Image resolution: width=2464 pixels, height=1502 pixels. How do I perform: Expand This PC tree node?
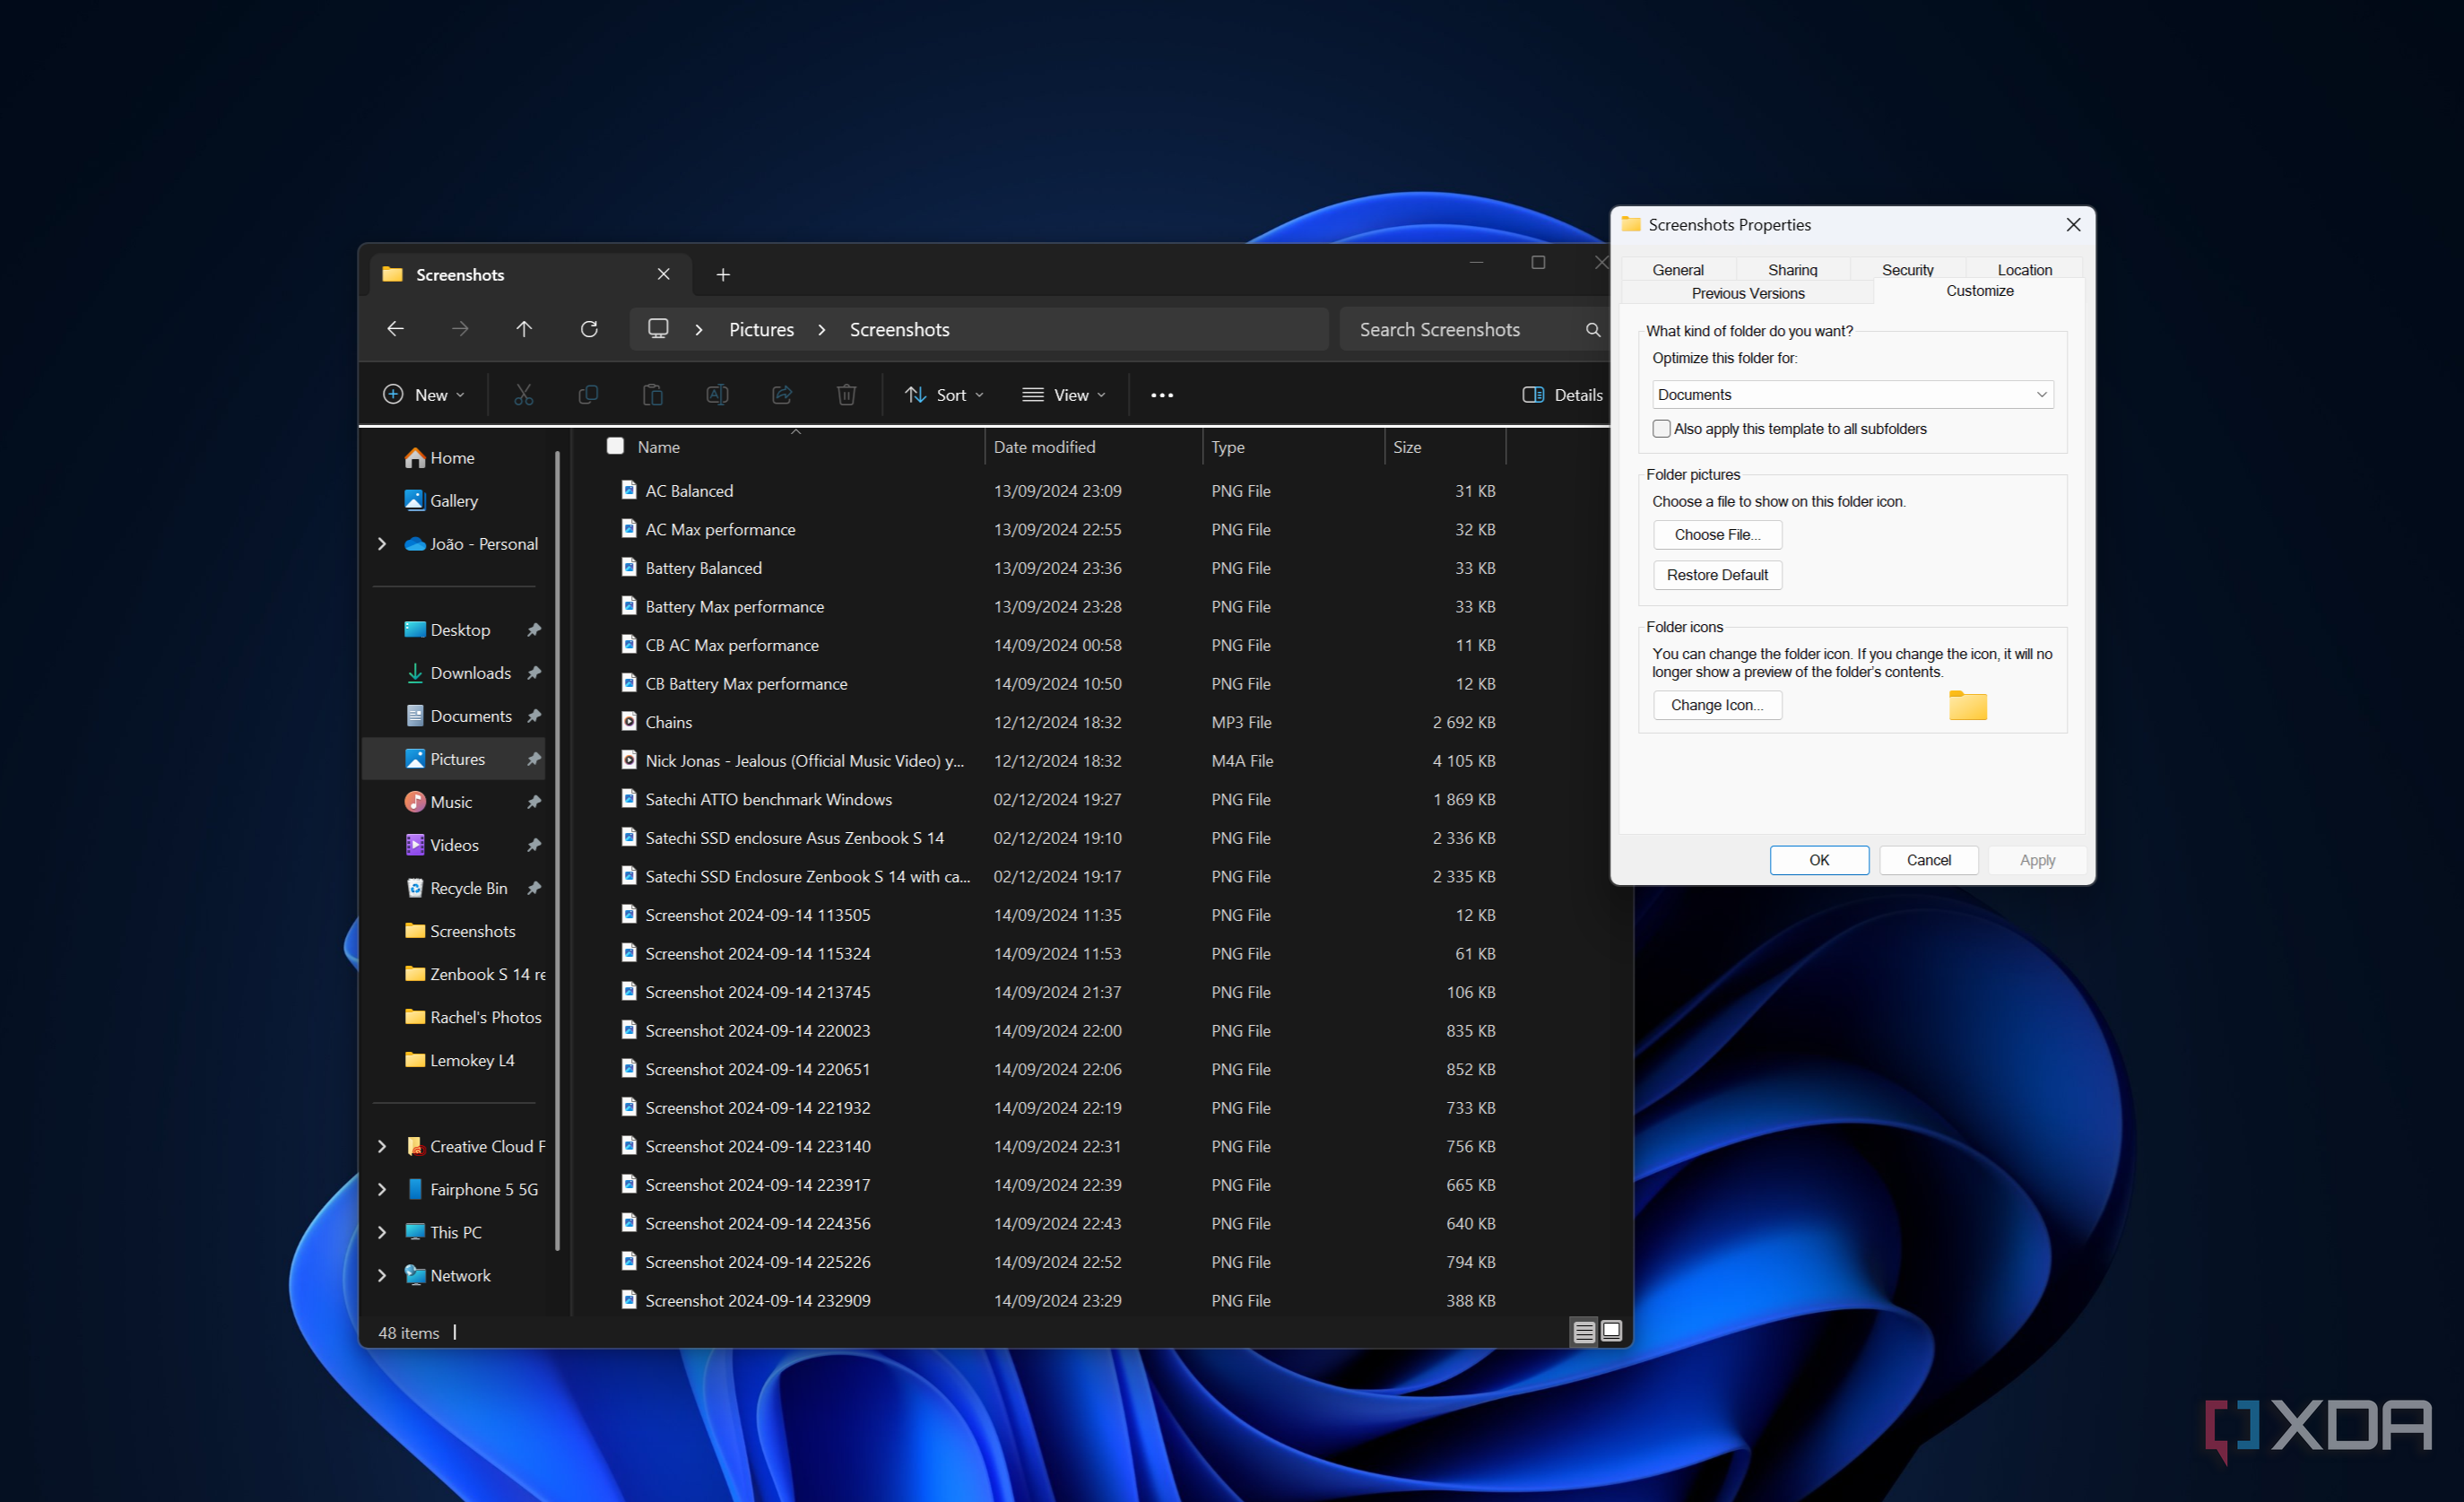[x=381, y=1233]
